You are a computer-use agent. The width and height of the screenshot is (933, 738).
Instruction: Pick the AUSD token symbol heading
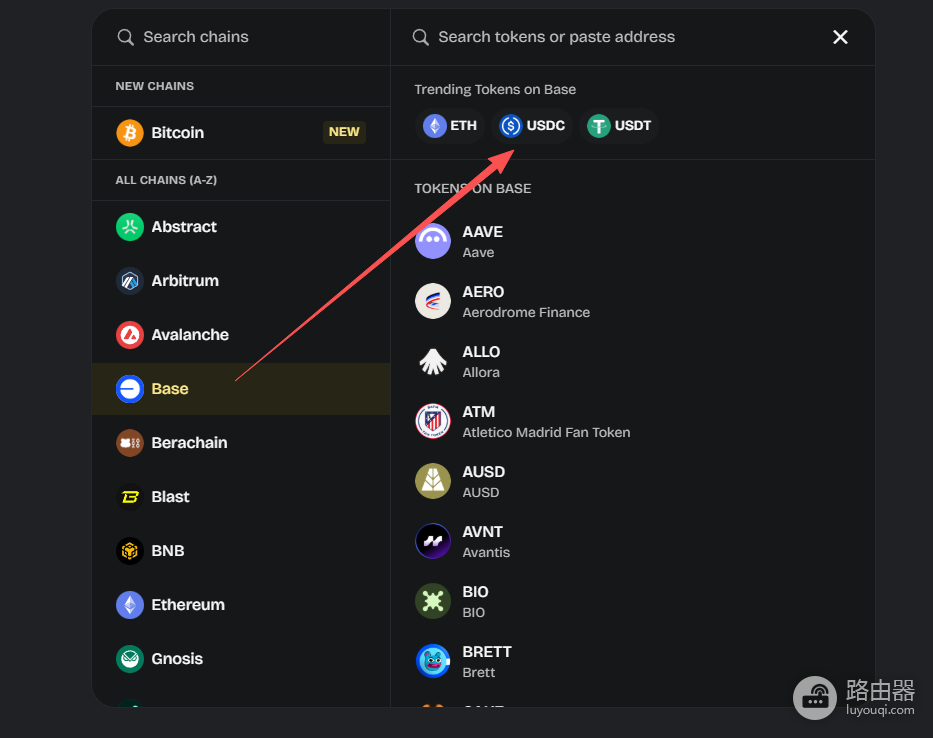pyautogui.click(x=484, y=472)
